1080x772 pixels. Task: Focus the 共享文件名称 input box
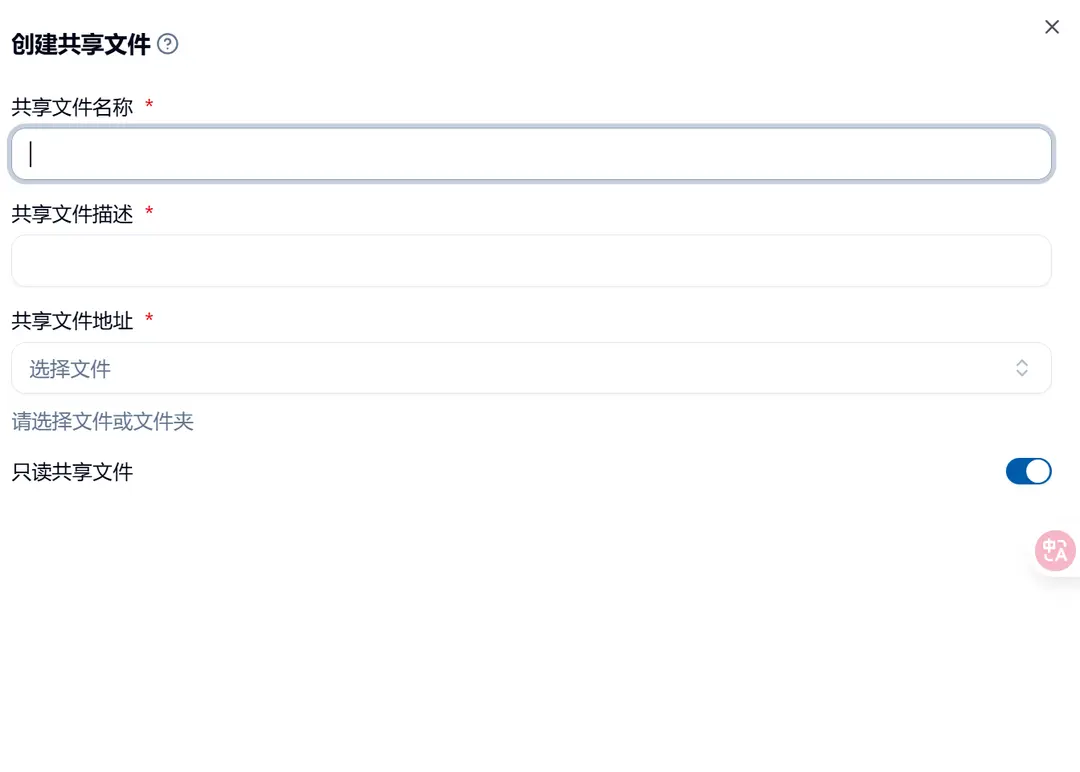(x=531, y=154)
